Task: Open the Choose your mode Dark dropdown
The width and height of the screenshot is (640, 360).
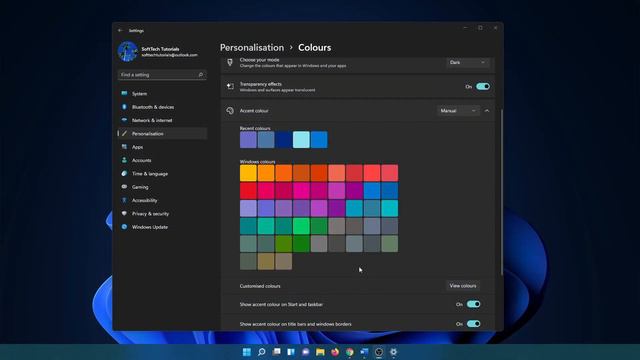Action: (x=467, y=62)
